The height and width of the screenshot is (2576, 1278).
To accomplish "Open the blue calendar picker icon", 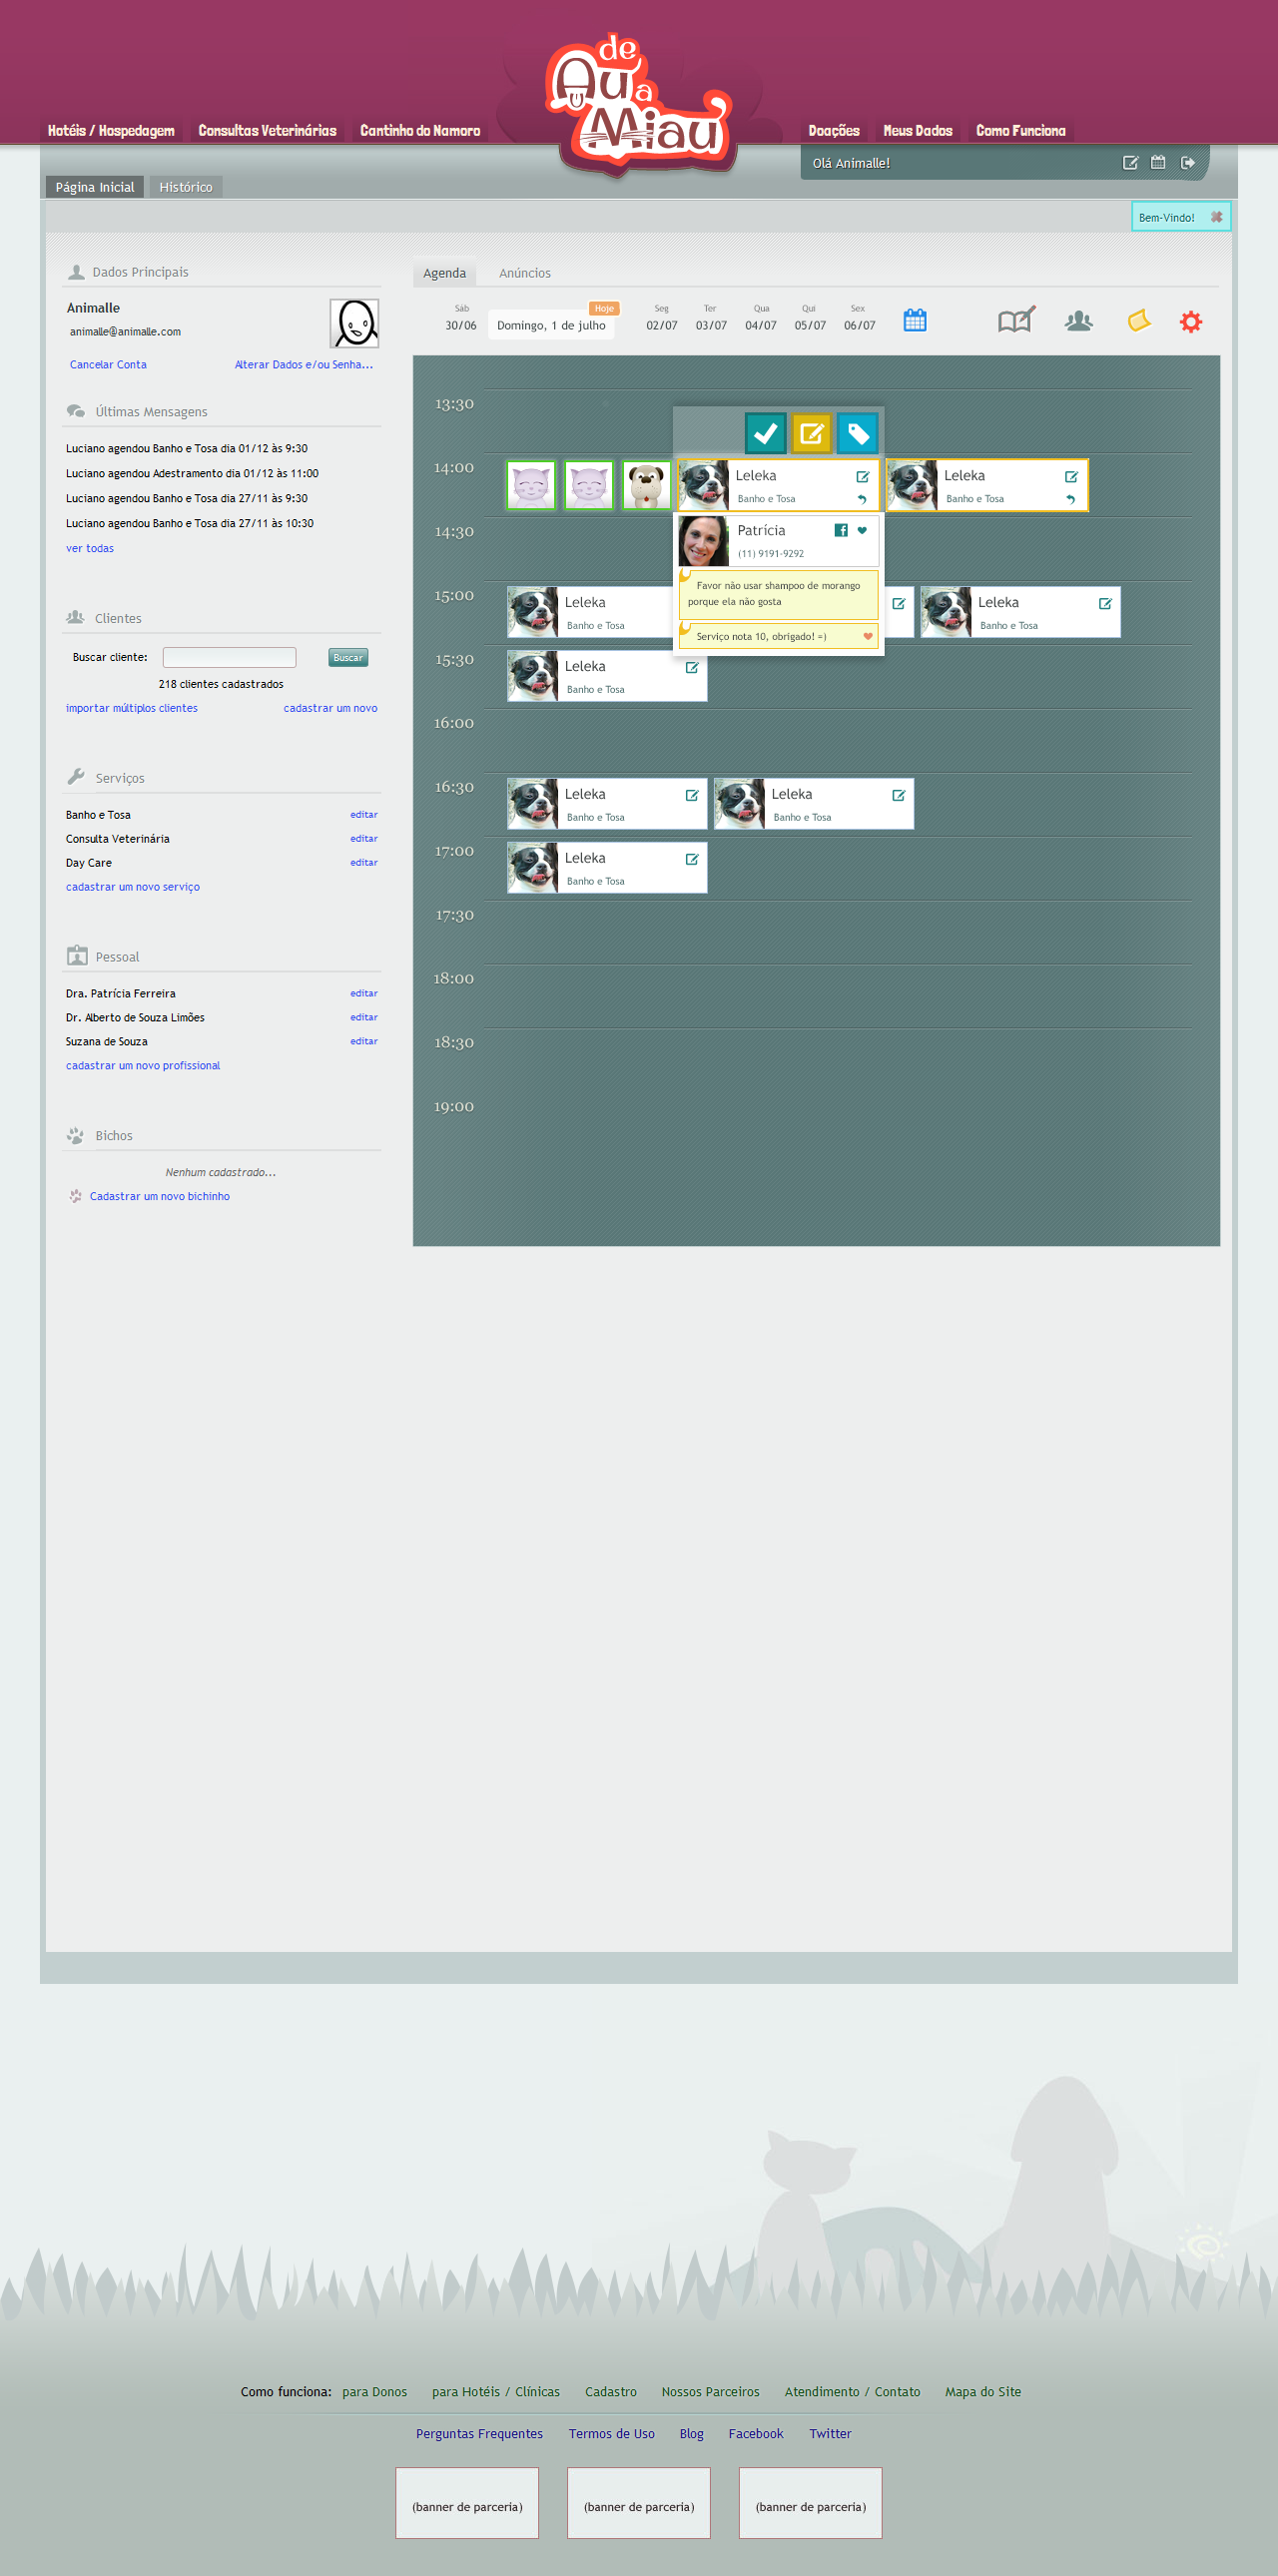I will click(x=914, y=320).
